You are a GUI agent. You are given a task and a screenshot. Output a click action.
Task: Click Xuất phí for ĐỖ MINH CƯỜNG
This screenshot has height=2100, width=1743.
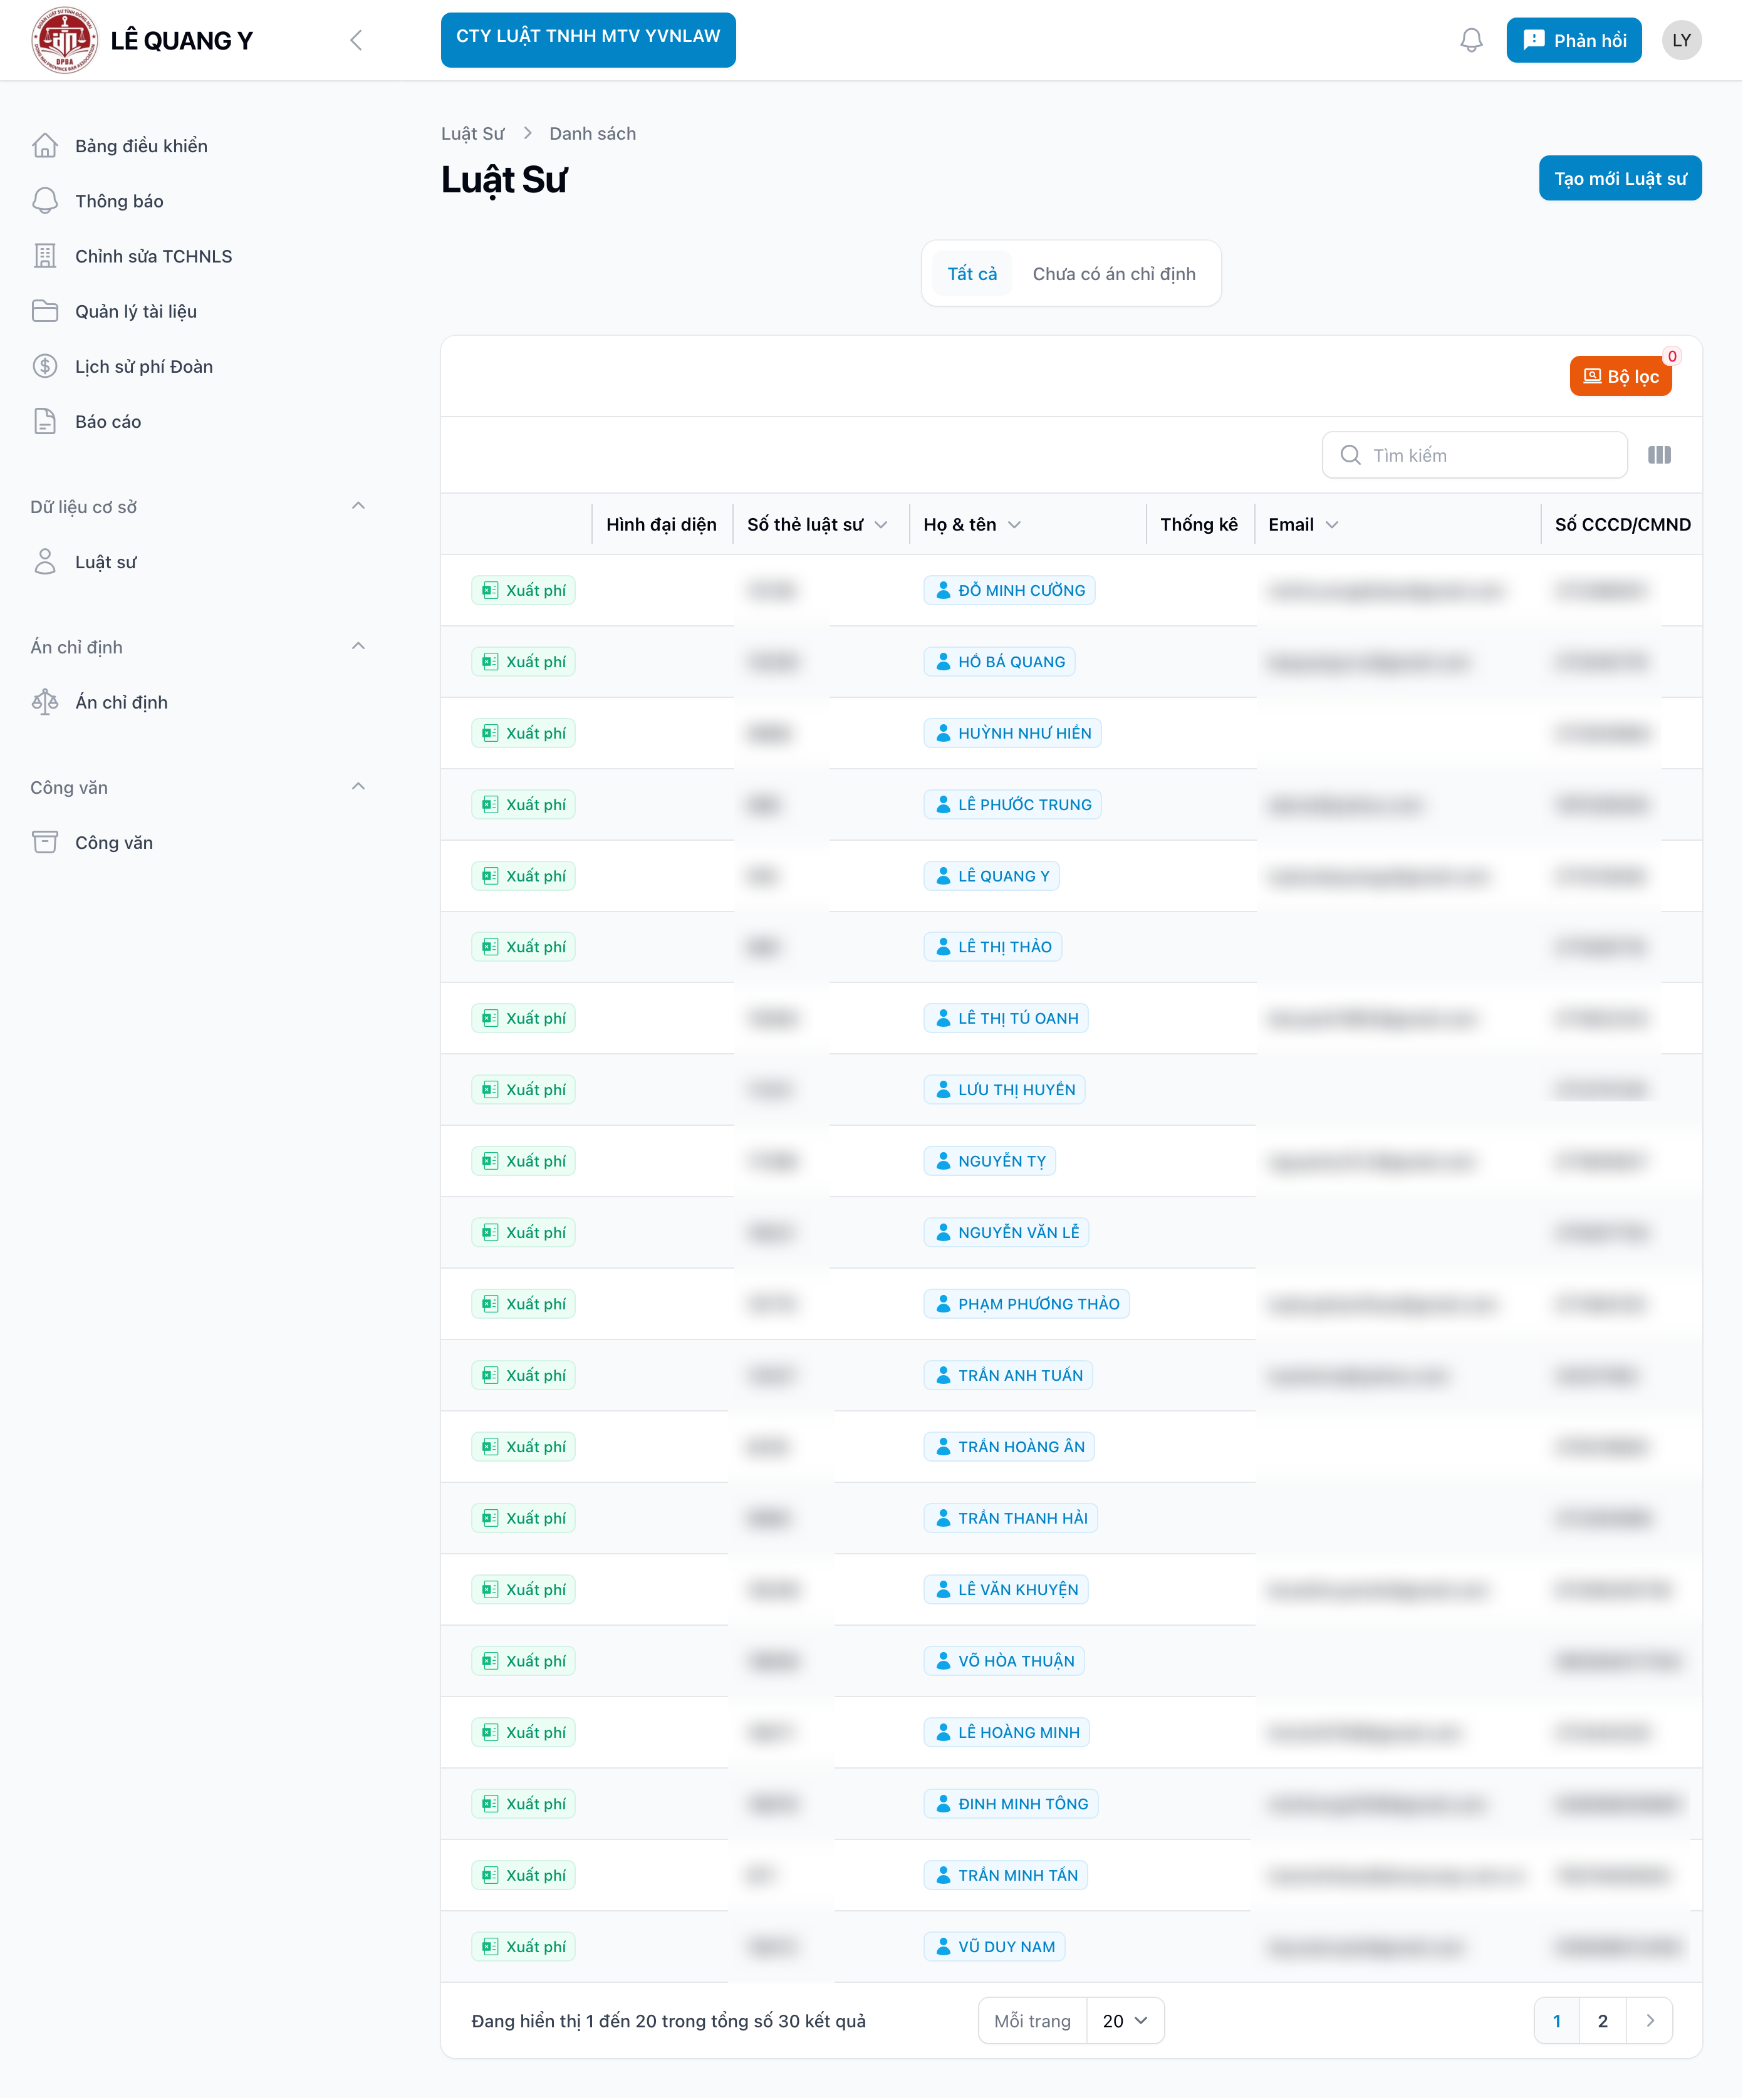524,590
